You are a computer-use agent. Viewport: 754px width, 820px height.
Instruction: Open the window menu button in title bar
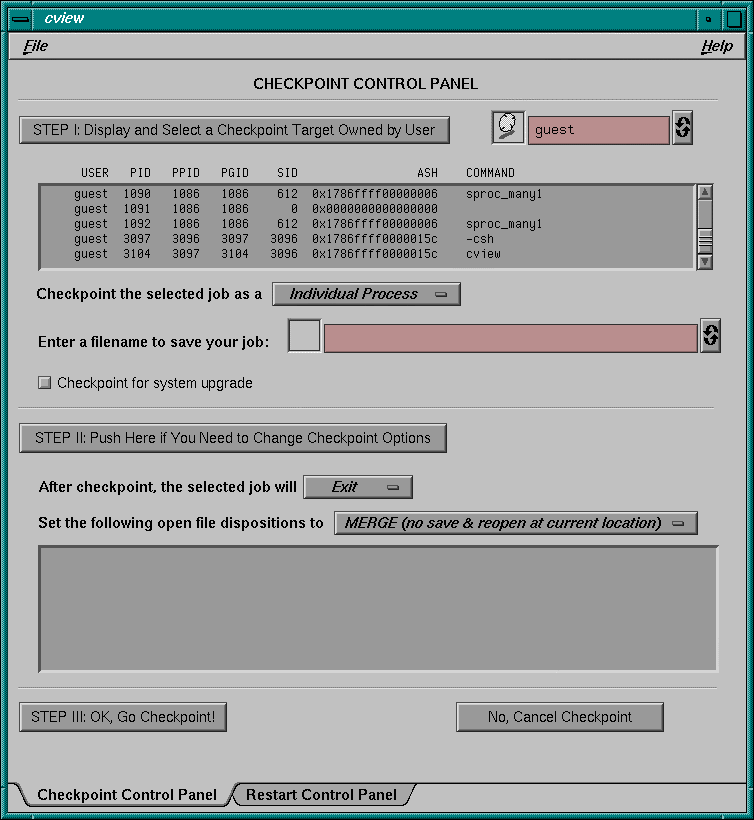(20, 19)
